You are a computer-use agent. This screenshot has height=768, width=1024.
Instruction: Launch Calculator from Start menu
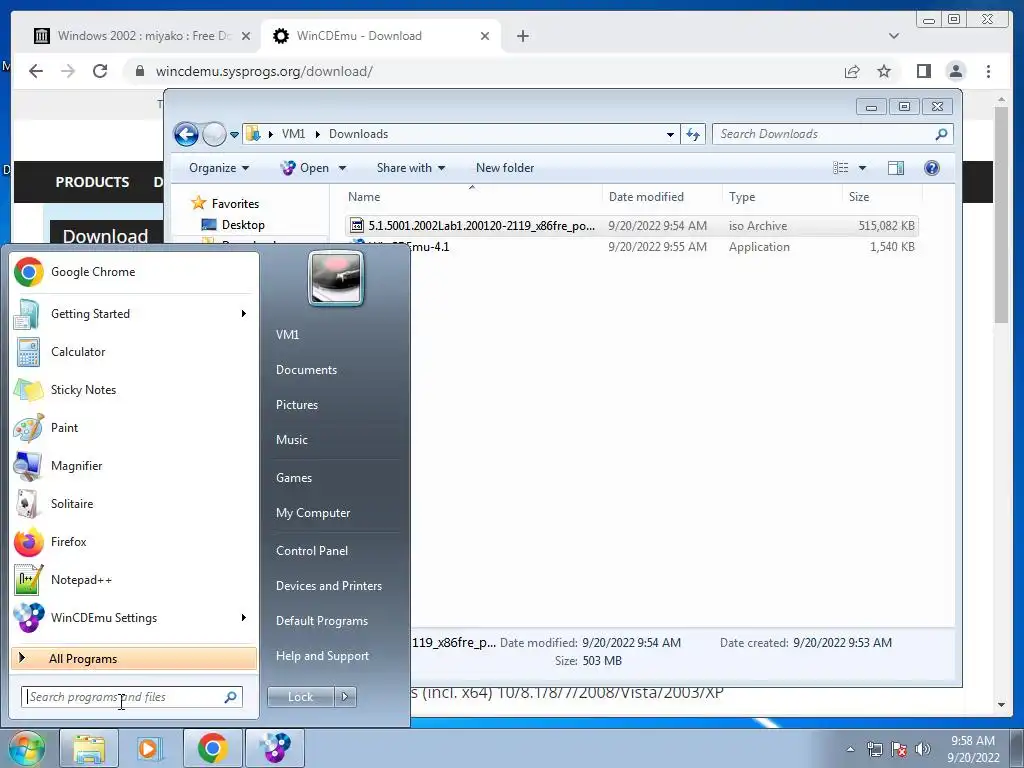tap(134, 352)
